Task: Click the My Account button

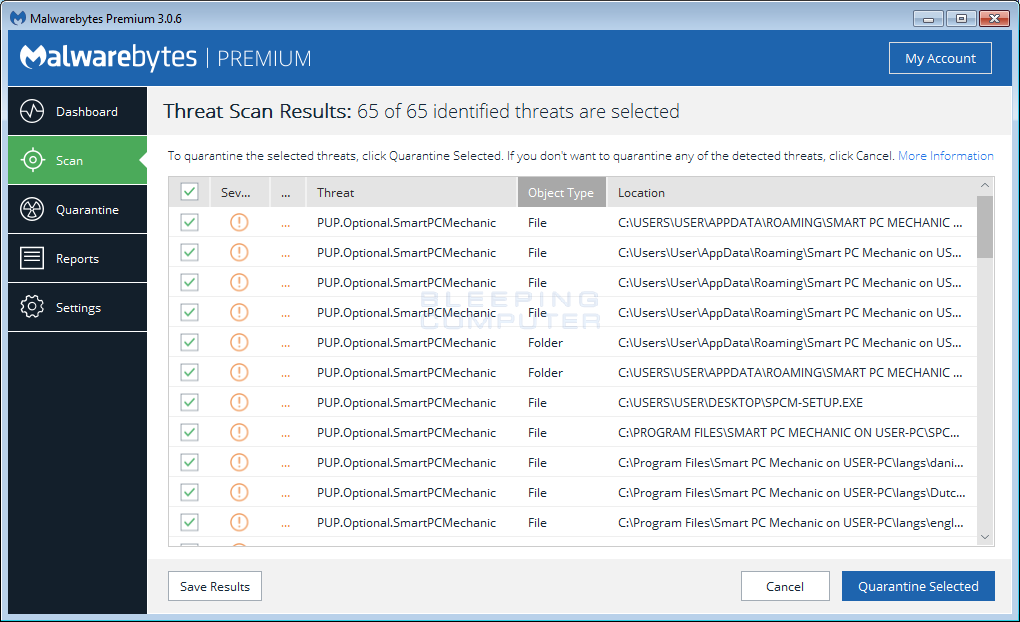Action: click(x=940, y=58)
